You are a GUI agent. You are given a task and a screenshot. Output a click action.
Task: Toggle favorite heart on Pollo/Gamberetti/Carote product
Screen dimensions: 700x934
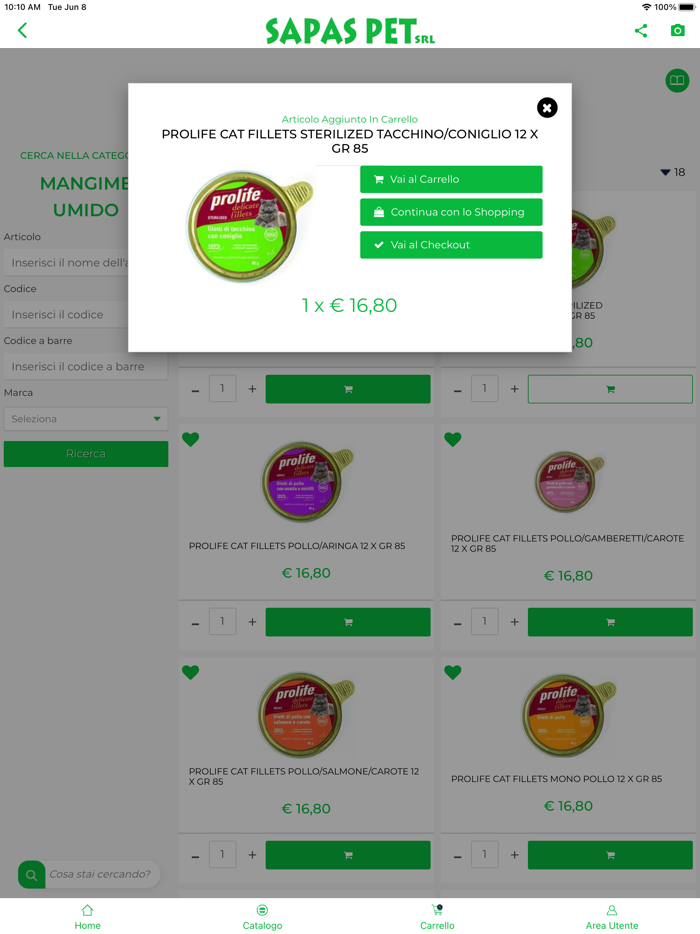coord(453,440)
